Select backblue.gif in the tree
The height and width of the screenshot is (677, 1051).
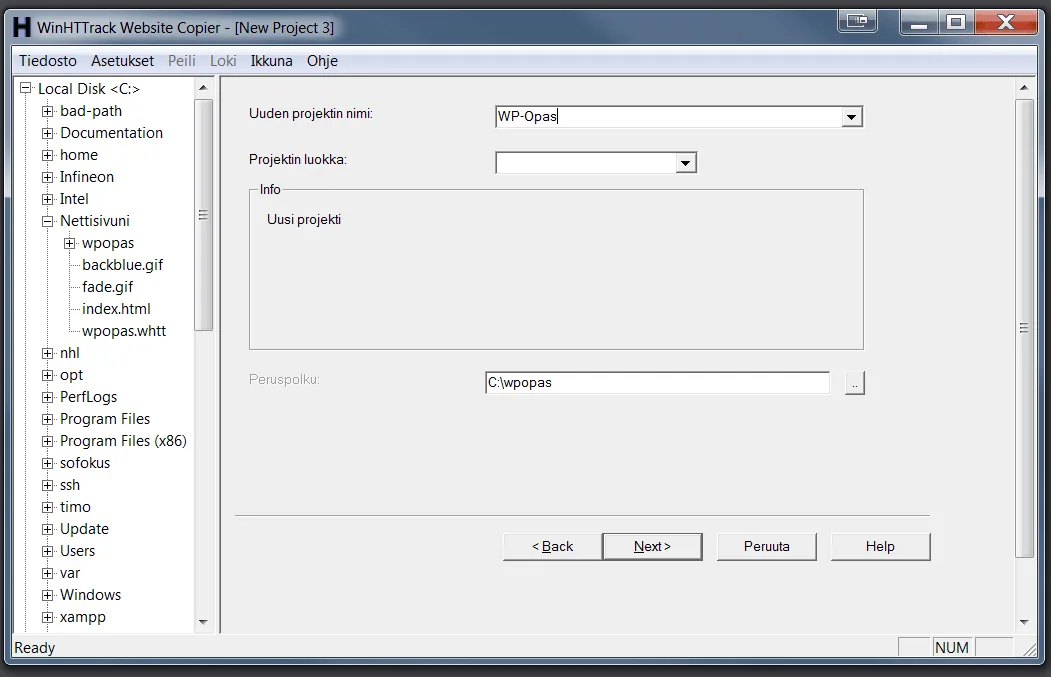123,265
